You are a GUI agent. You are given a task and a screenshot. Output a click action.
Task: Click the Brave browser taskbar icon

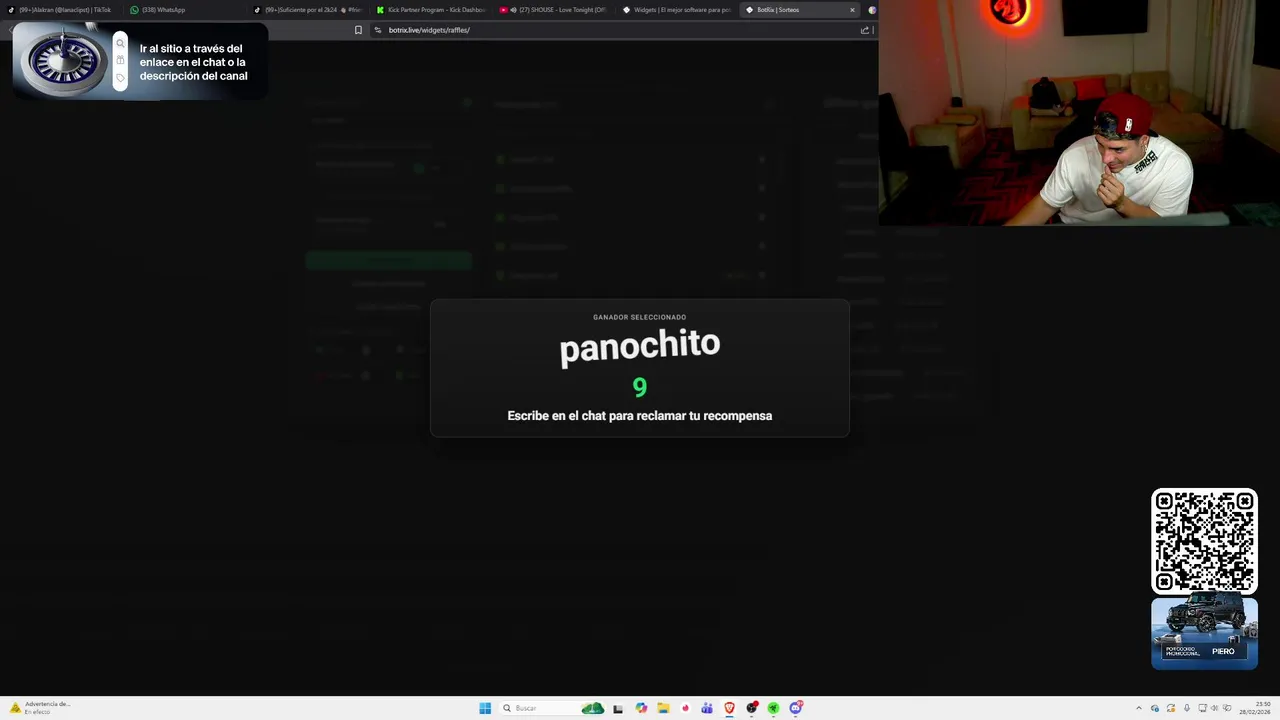point(729,708)
